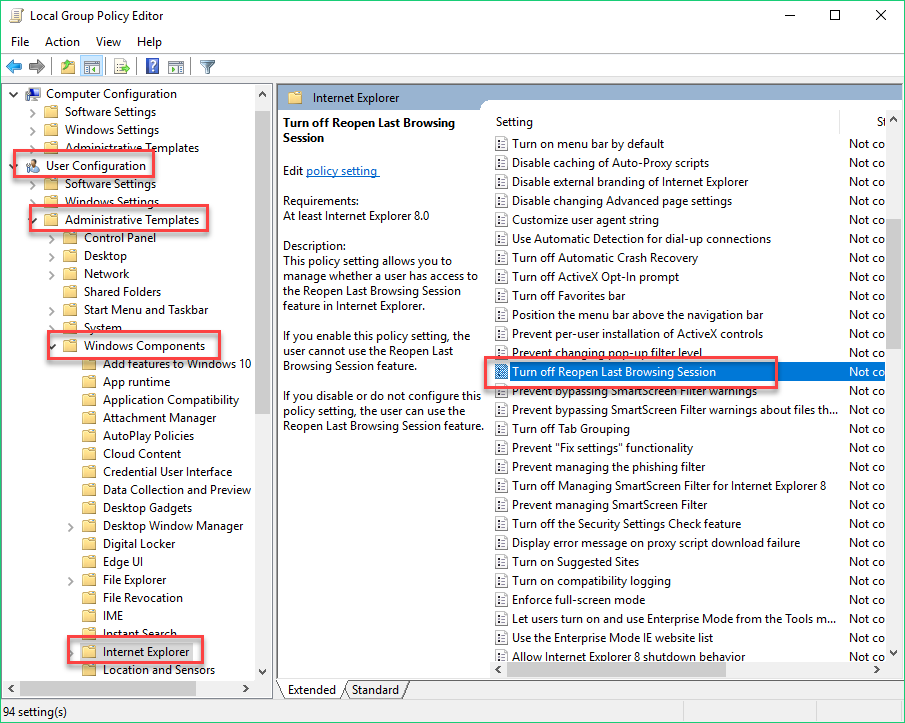Viewport: 905px width, 723px height.
Task: Click the settings list vertical scrollbar thumb
Action: point(893,284)
